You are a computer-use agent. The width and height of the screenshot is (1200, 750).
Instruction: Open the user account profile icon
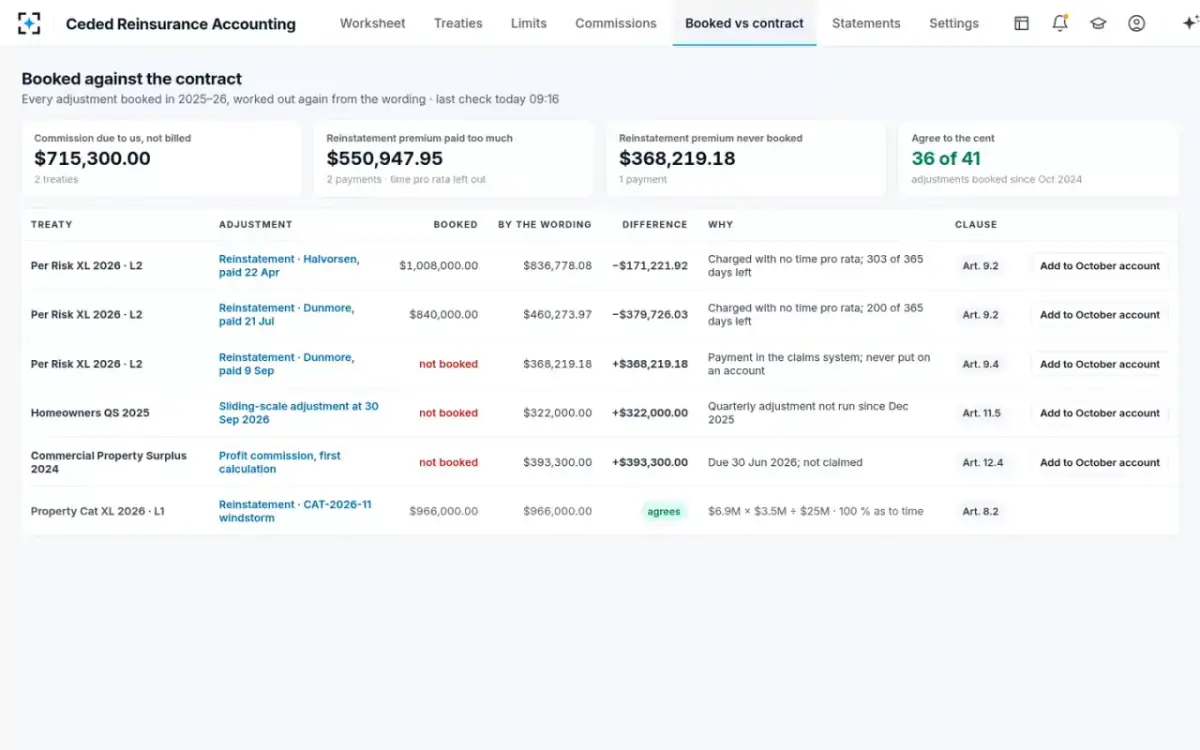pos(1136,23)
